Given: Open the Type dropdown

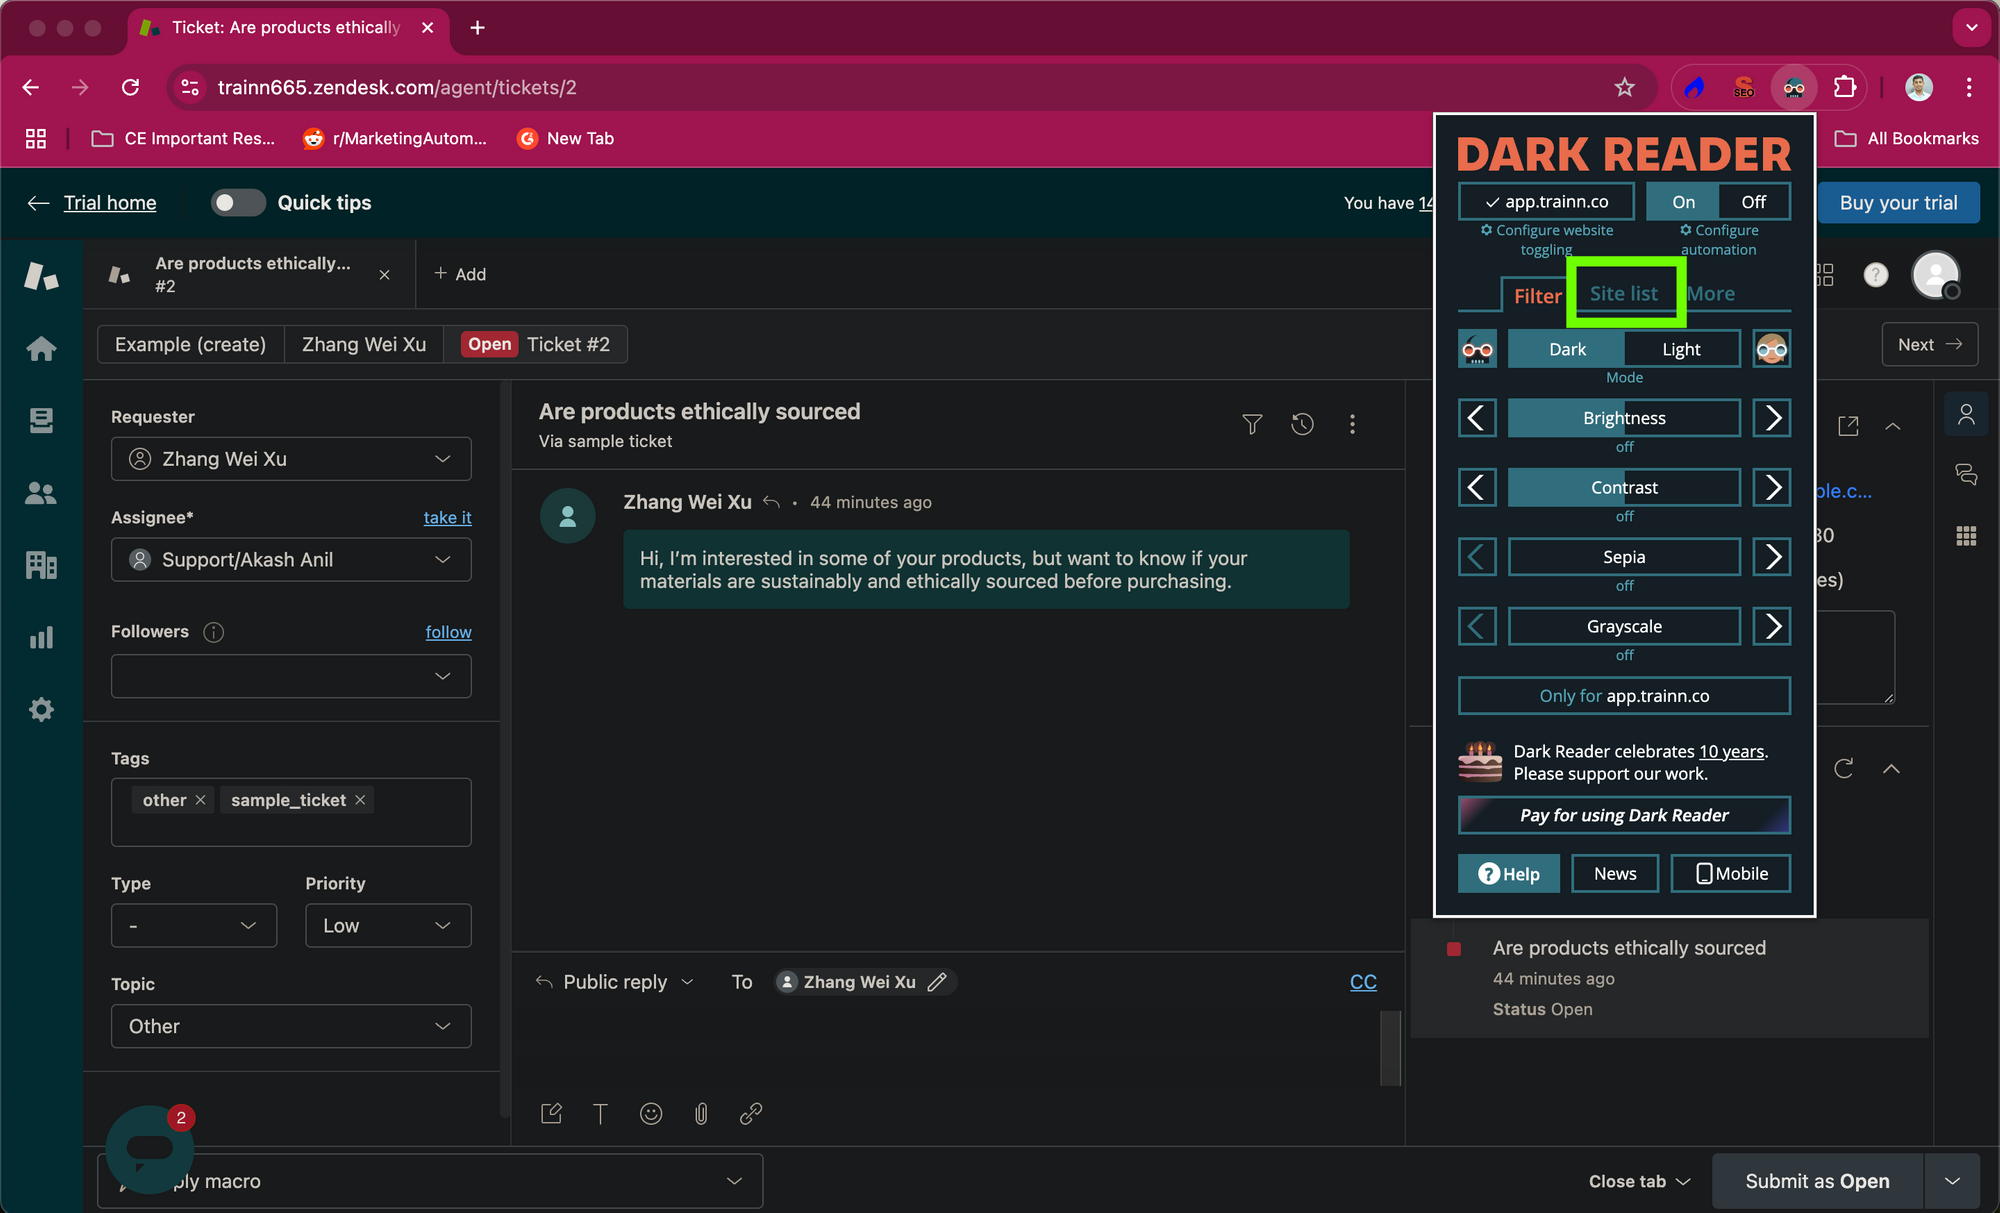Looking at the screenshot, I should click(194, 926).
